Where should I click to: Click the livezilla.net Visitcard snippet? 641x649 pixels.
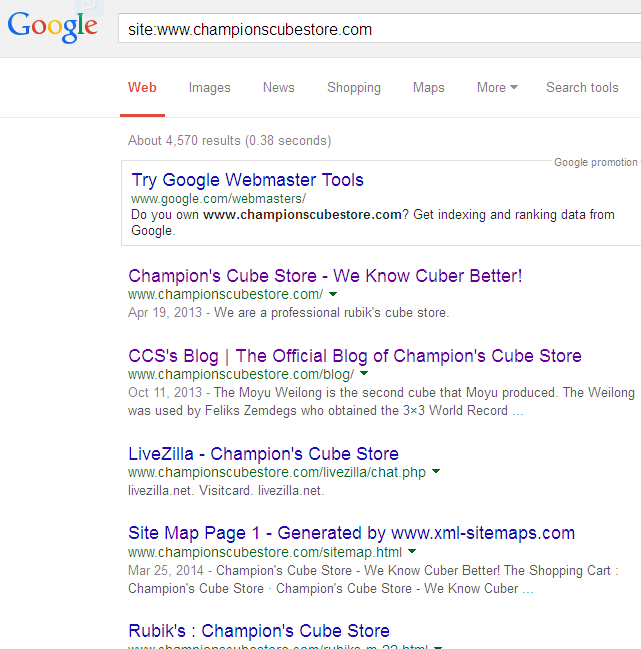(x=226, y=490)
